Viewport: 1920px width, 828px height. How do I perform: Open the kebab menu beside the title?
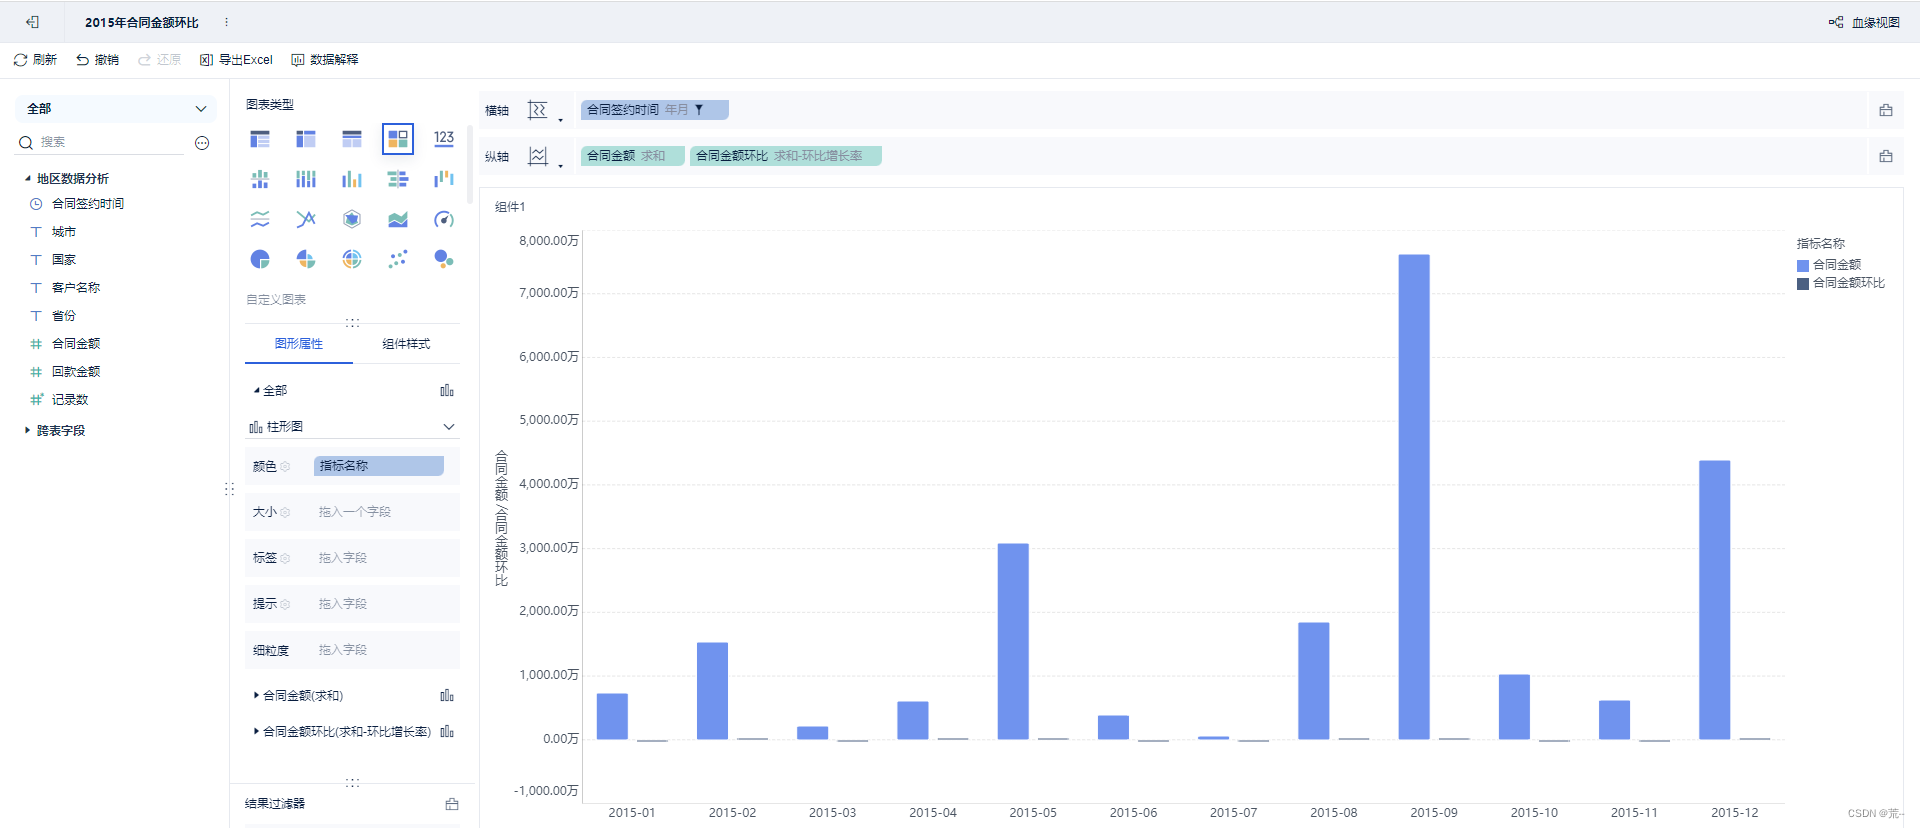click(x=226, y=22)
